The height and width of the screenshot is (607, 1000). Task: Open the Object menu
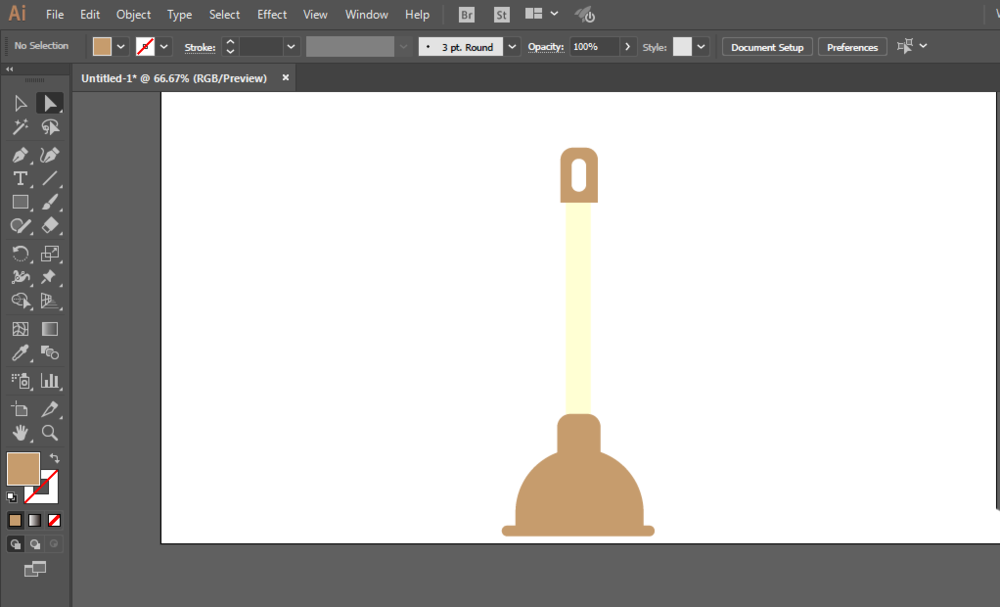pos(133,14)
